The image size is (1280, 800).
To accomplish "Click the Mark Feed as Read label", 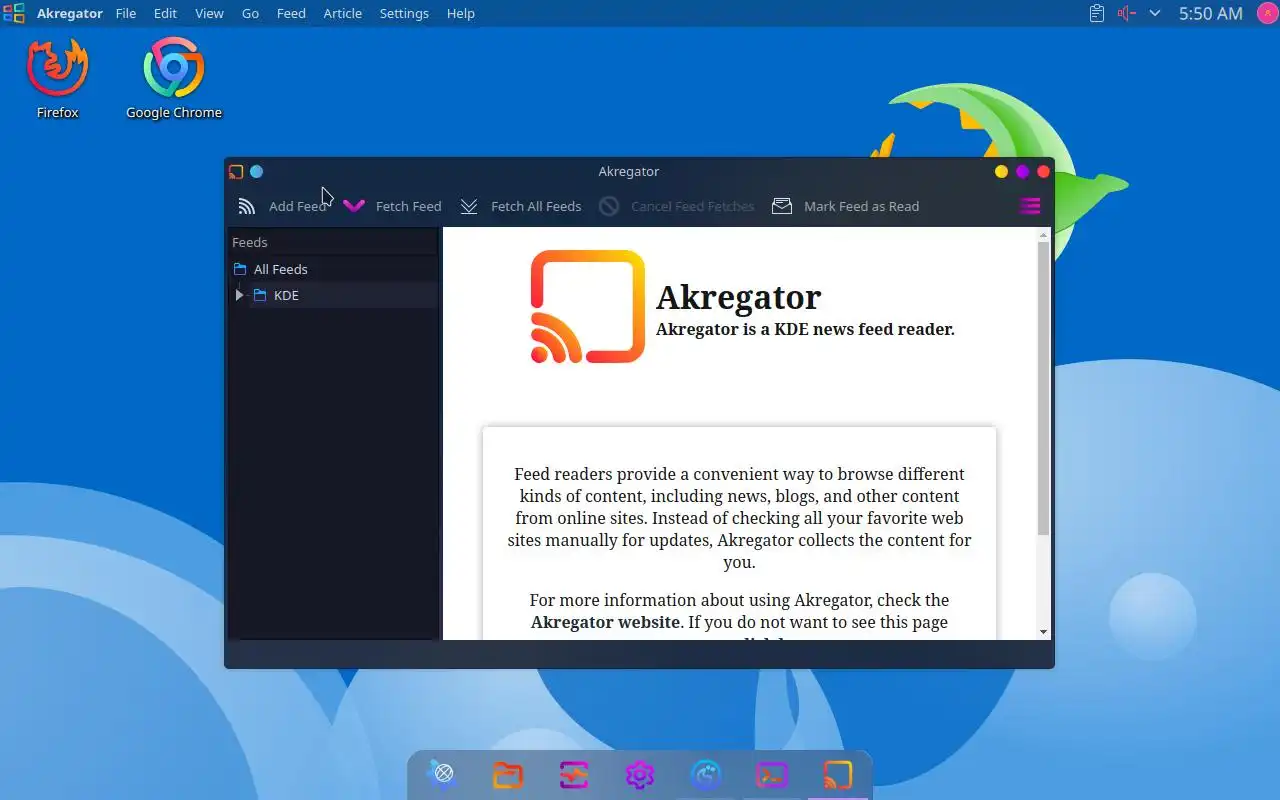I will (x=861, y=206).
